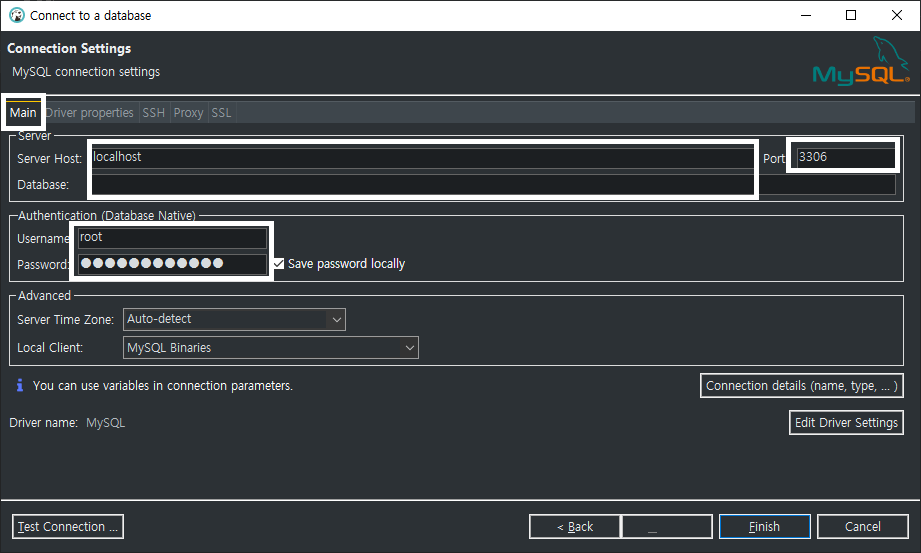
Task: Click the Username field containing root
Action: point(173,237)
